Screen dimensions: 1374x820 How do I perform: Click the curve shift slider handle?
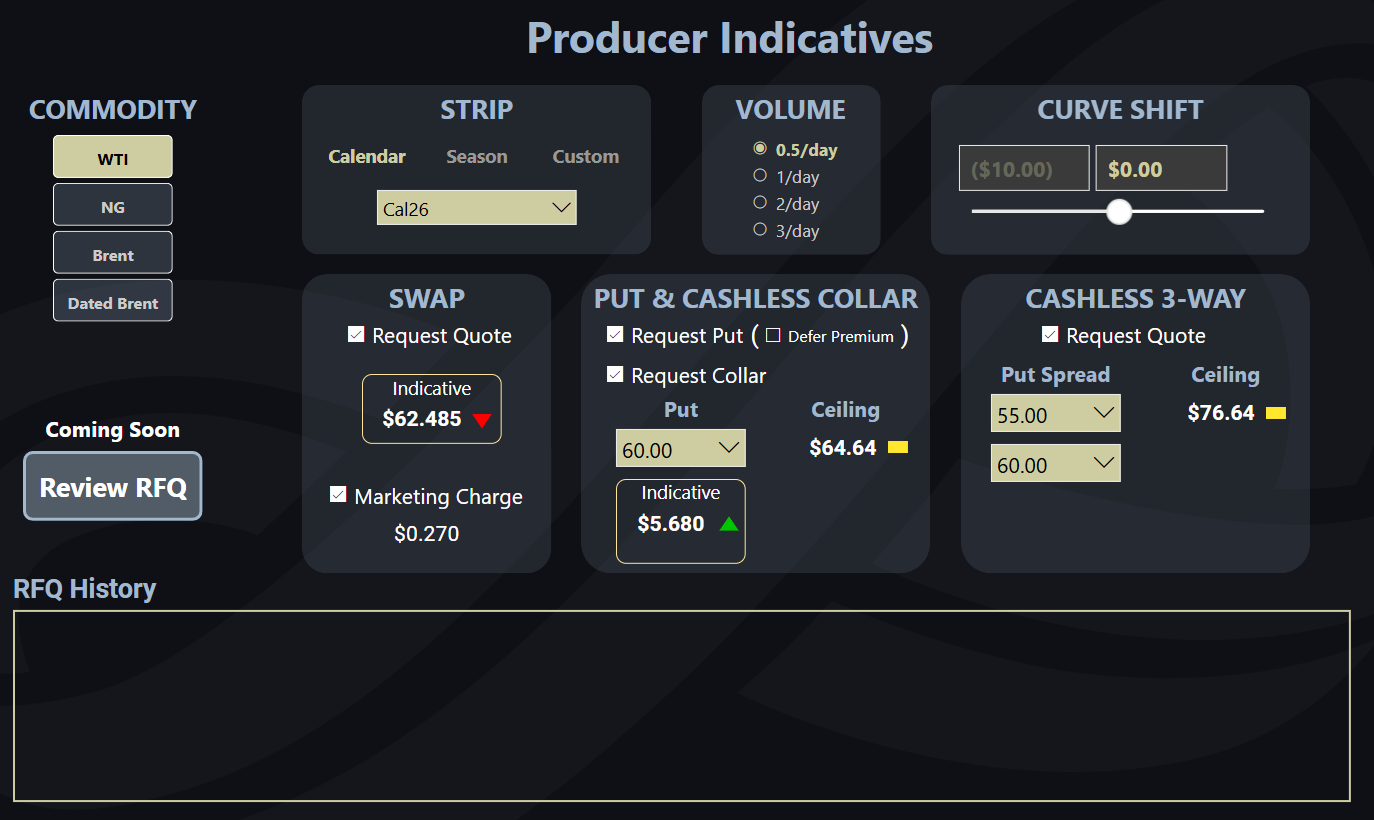pos(1119,211)
